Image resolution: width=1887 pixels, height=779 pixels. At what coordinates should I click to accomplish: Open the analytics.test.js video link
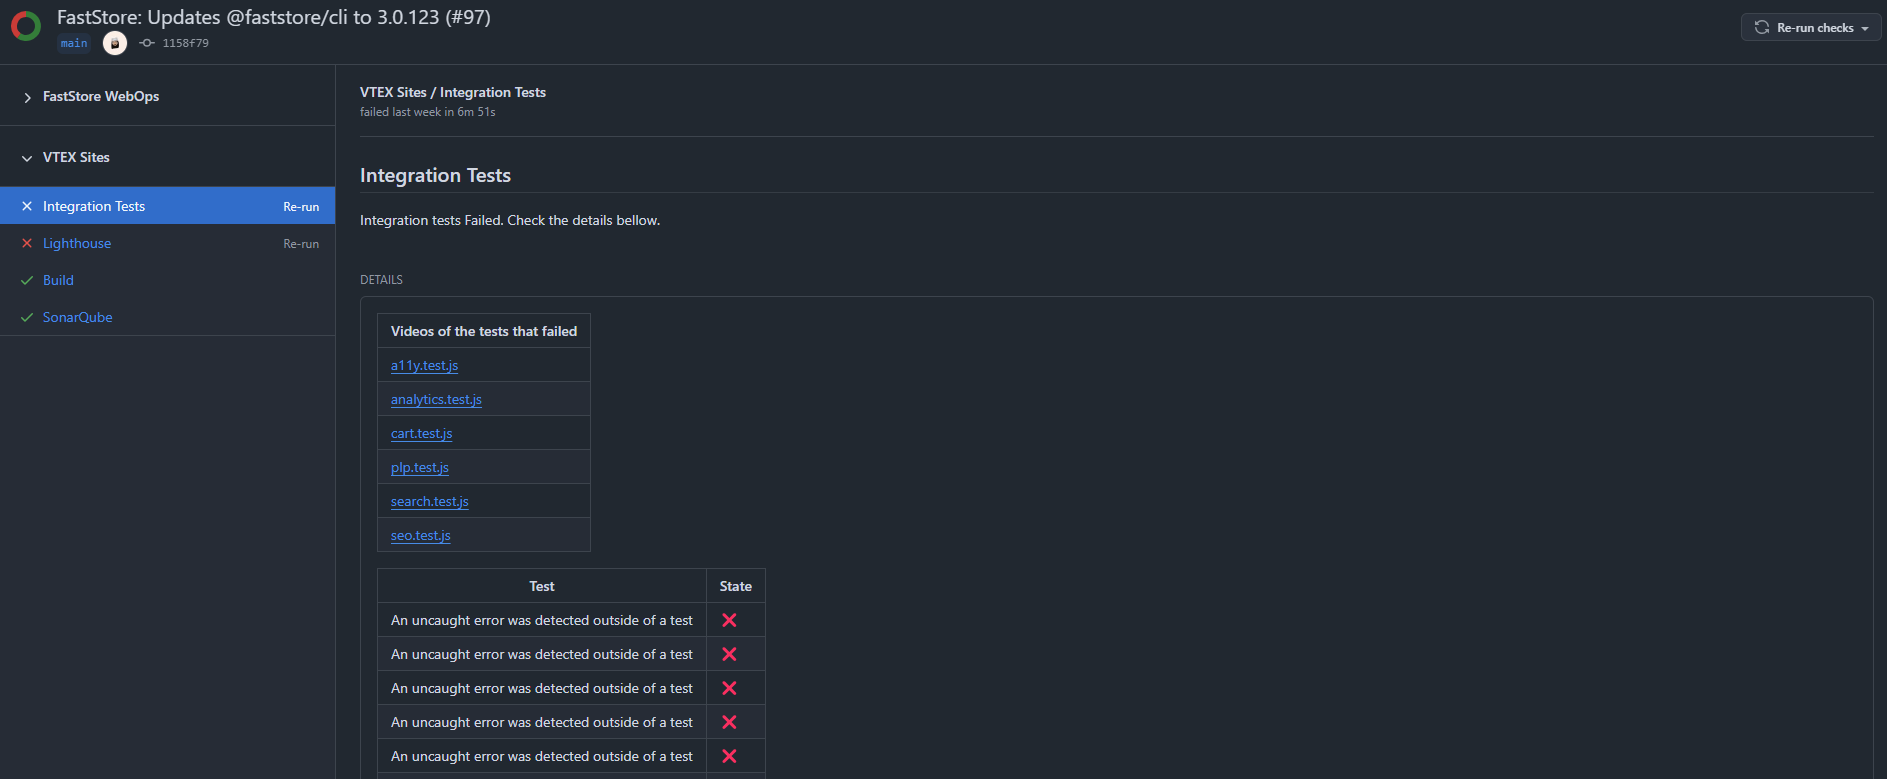pyautogui.click(x=436, y=399)
